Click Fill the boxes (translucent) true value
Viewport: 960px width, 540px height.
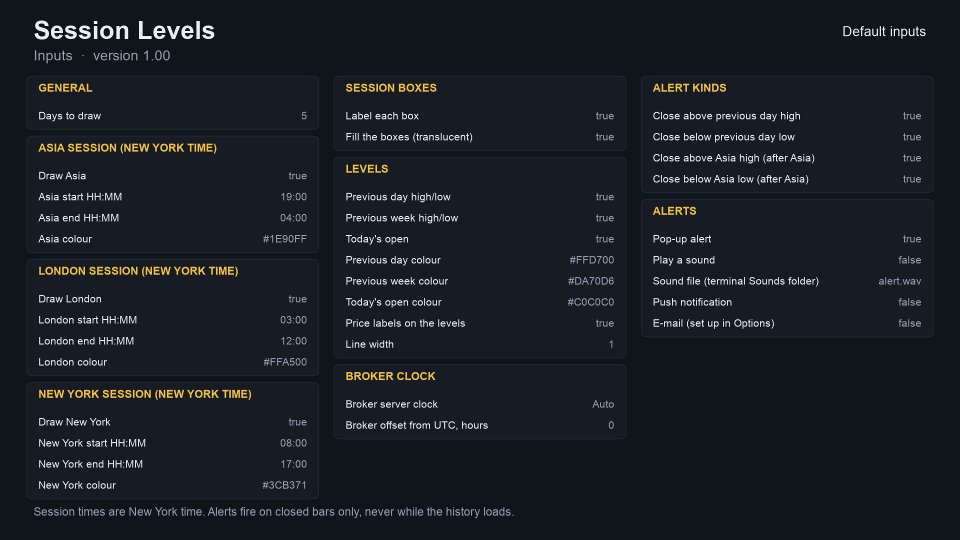pyautogui.click(x=605, y=137)
